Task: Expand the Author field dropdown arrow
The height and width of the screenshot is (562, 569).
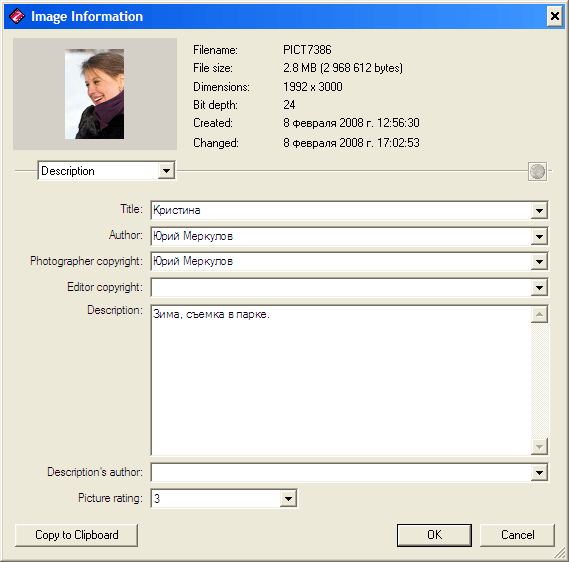Action: [539, 237]
